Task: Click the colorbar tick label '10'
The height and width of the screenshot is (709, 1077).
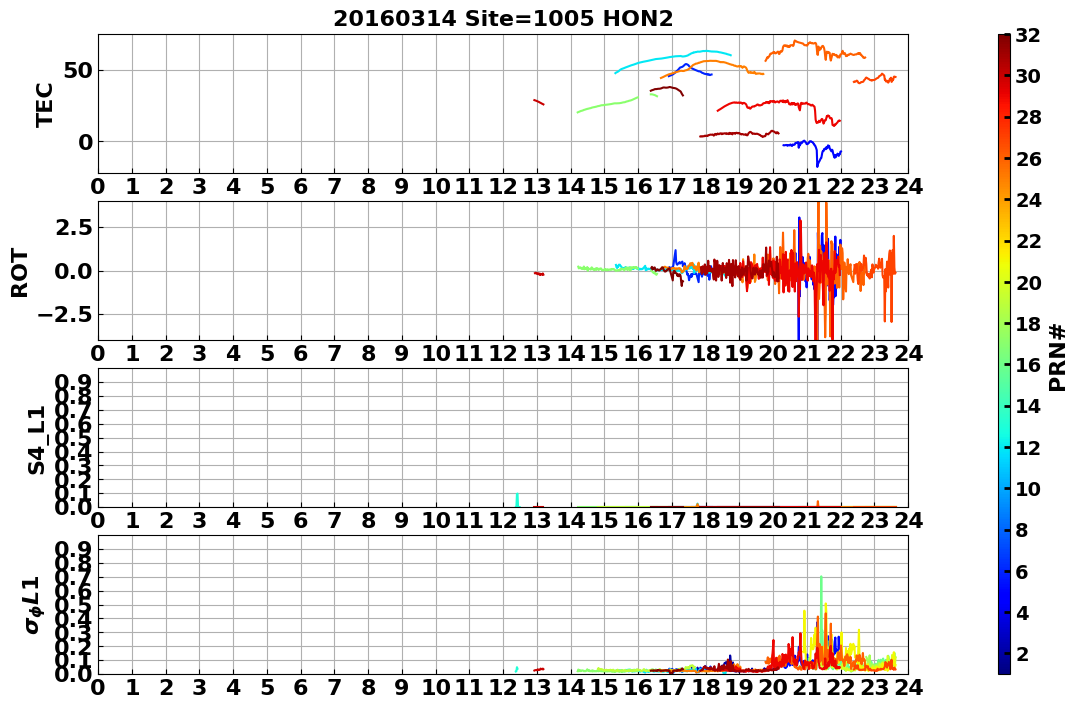Action: (1028, 488)
